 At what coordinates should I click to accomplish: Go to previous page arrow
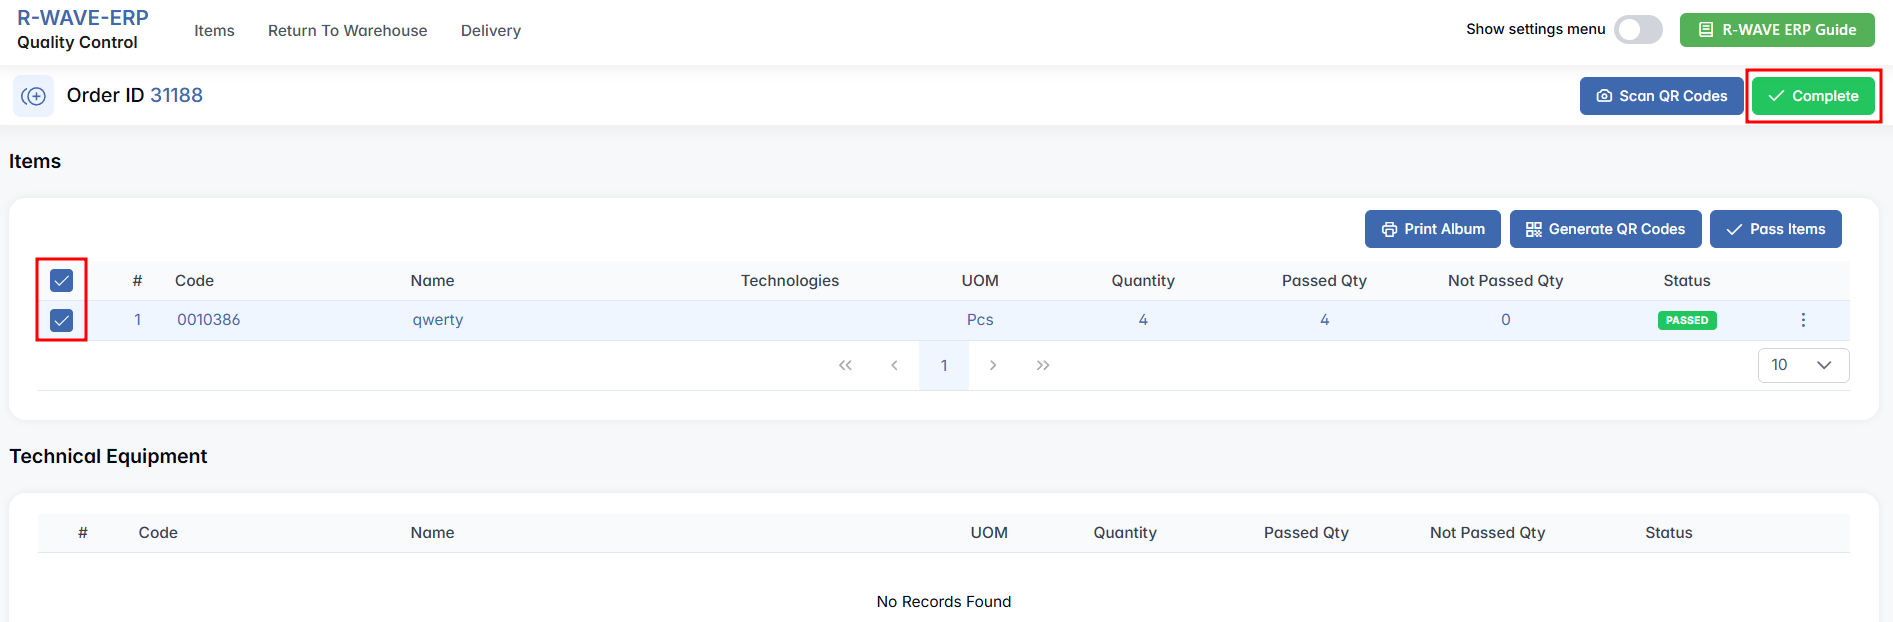coord(894,365)
